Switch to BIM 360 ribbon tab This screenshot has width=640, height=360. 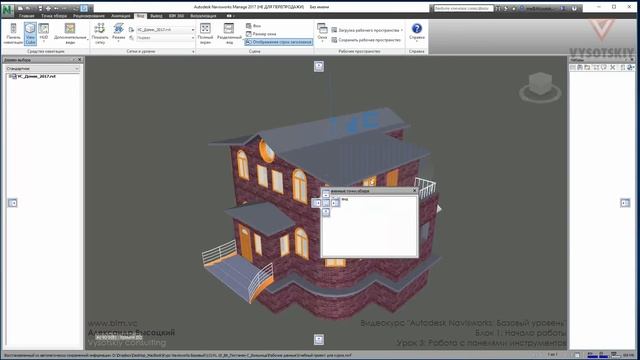(176, 16)
